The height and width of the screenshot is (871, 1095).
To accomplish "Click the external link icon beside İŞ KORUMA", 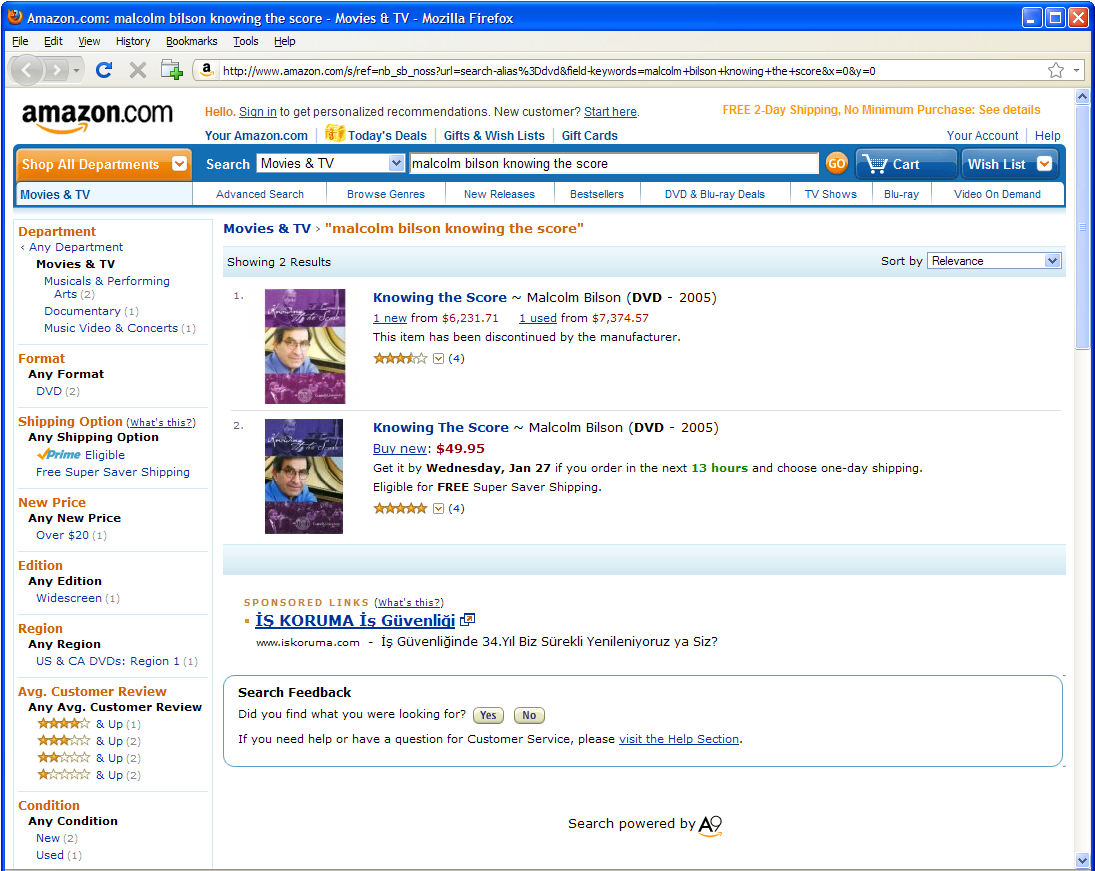I will coord(467,620).
